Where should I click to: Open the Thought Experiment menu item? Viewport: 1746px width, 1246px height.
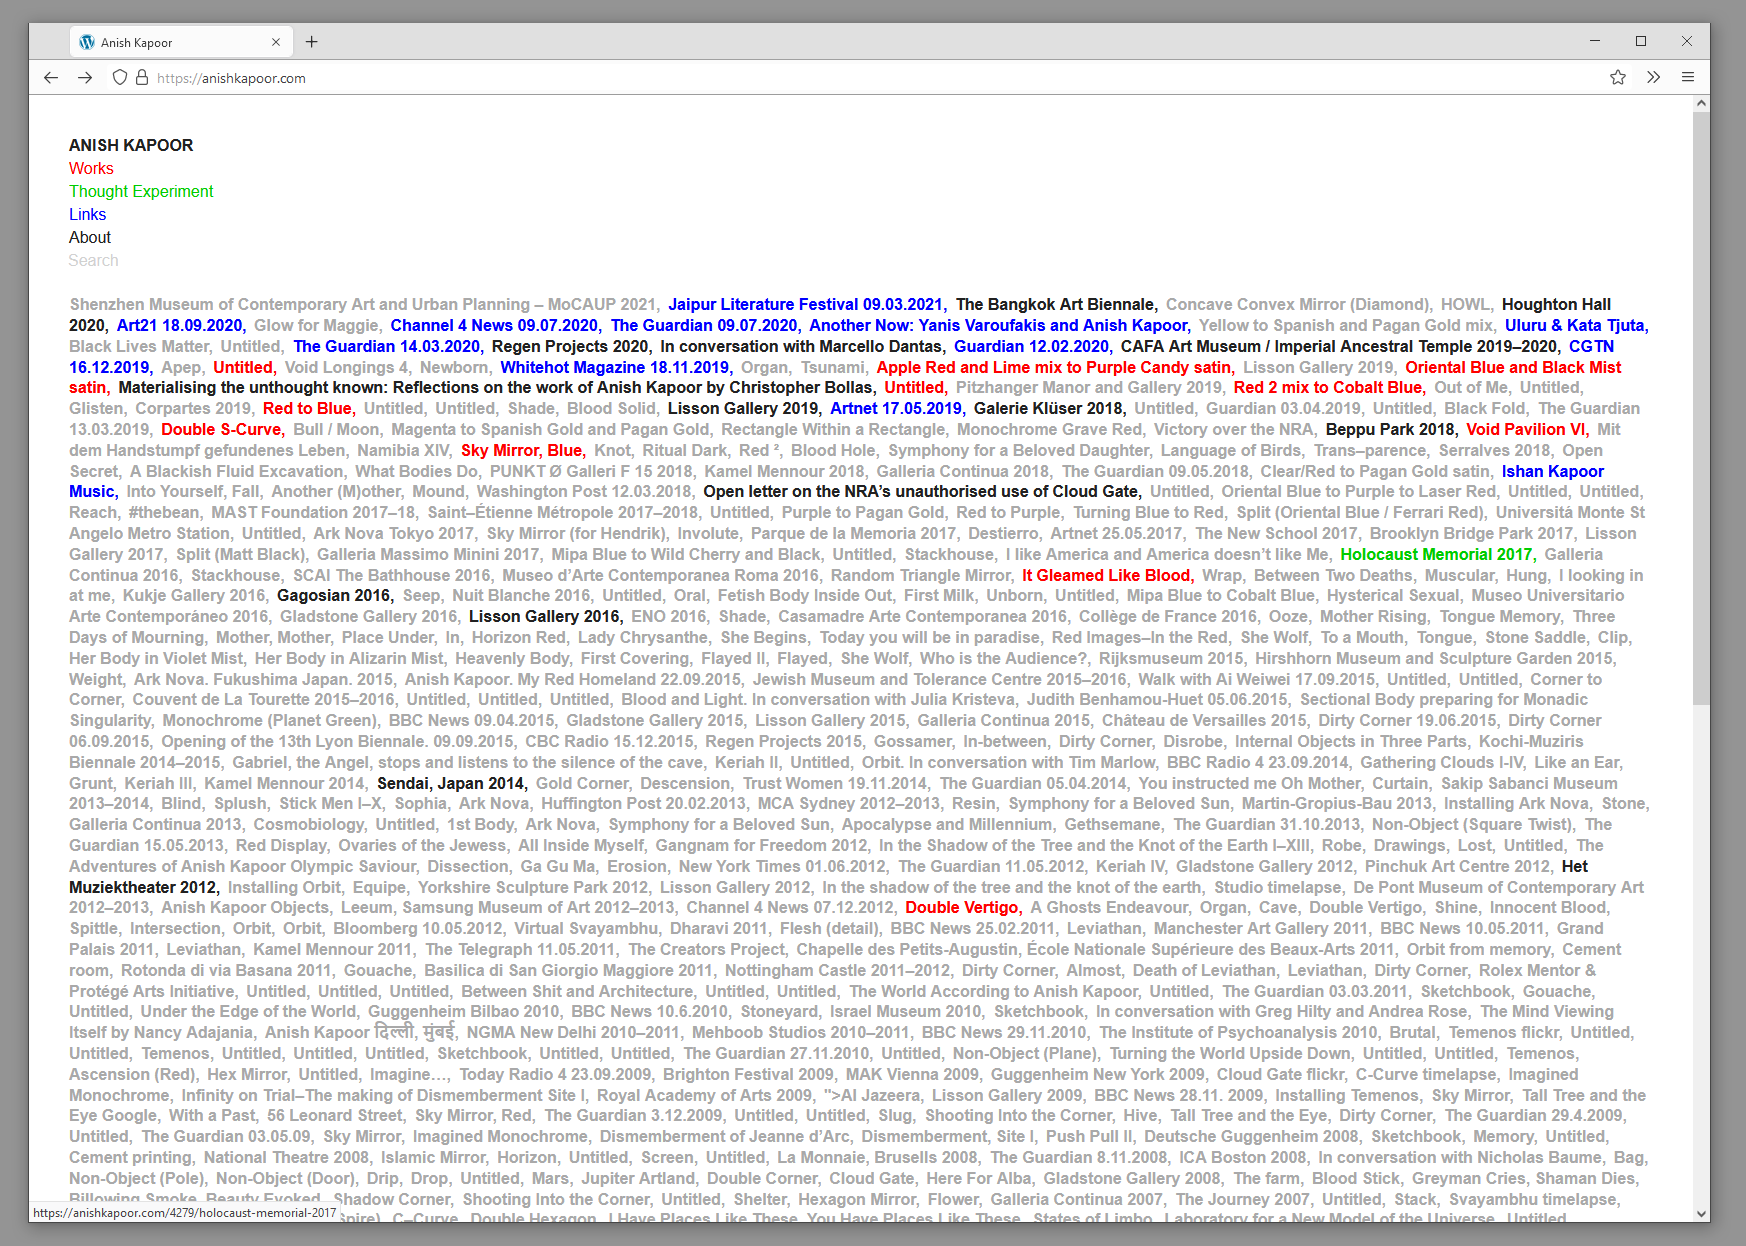141,191
